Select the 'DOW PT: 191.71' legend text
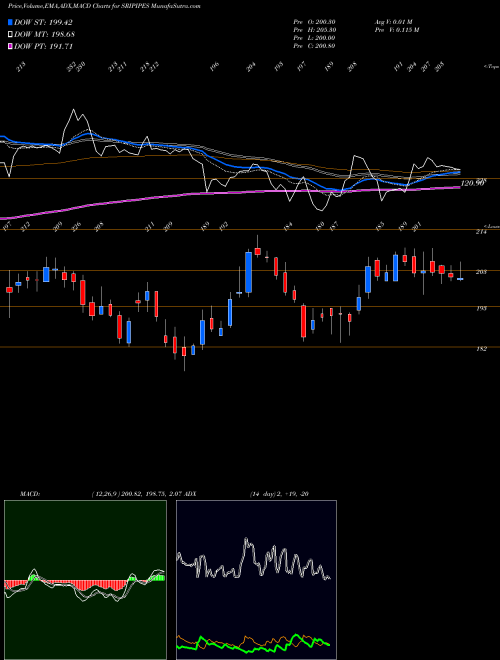Viewport: 500px width, 660px height. point(43,46)
